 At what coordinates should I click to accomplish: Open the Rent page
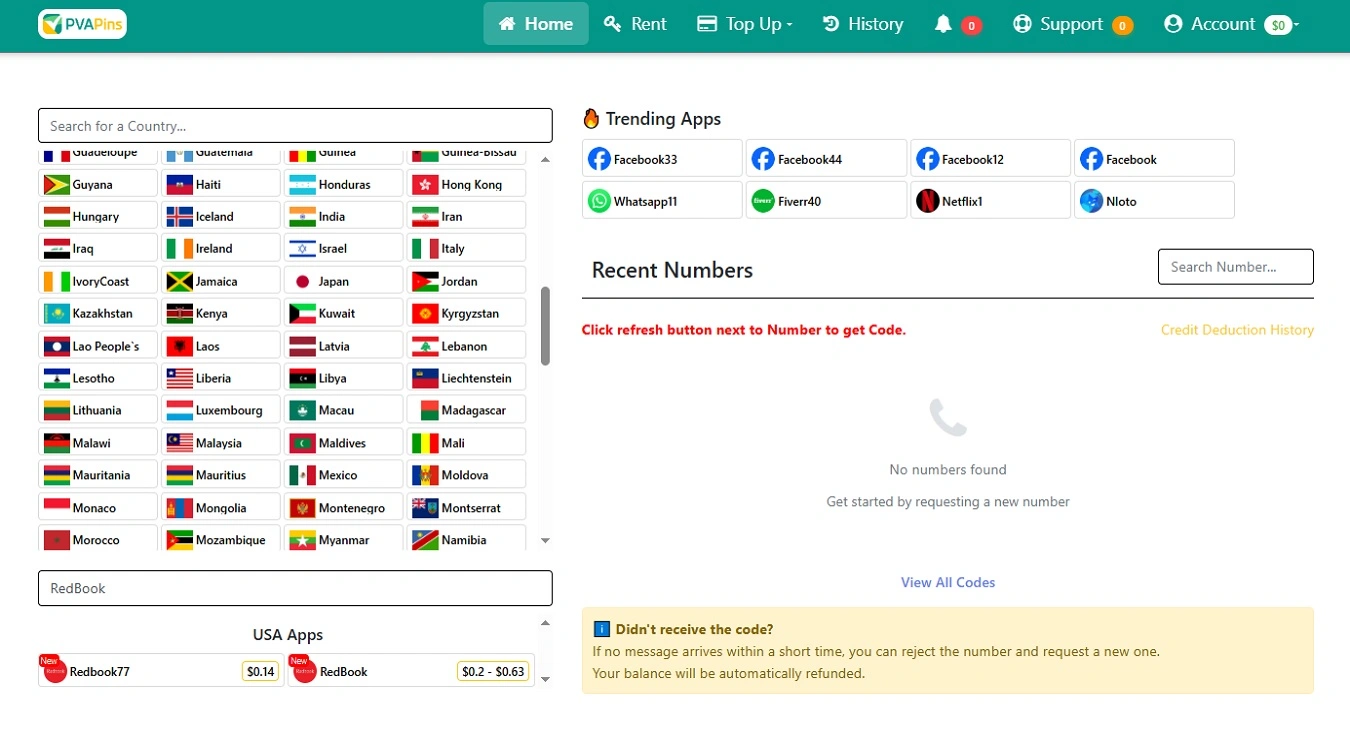click(x=635, y=24)
